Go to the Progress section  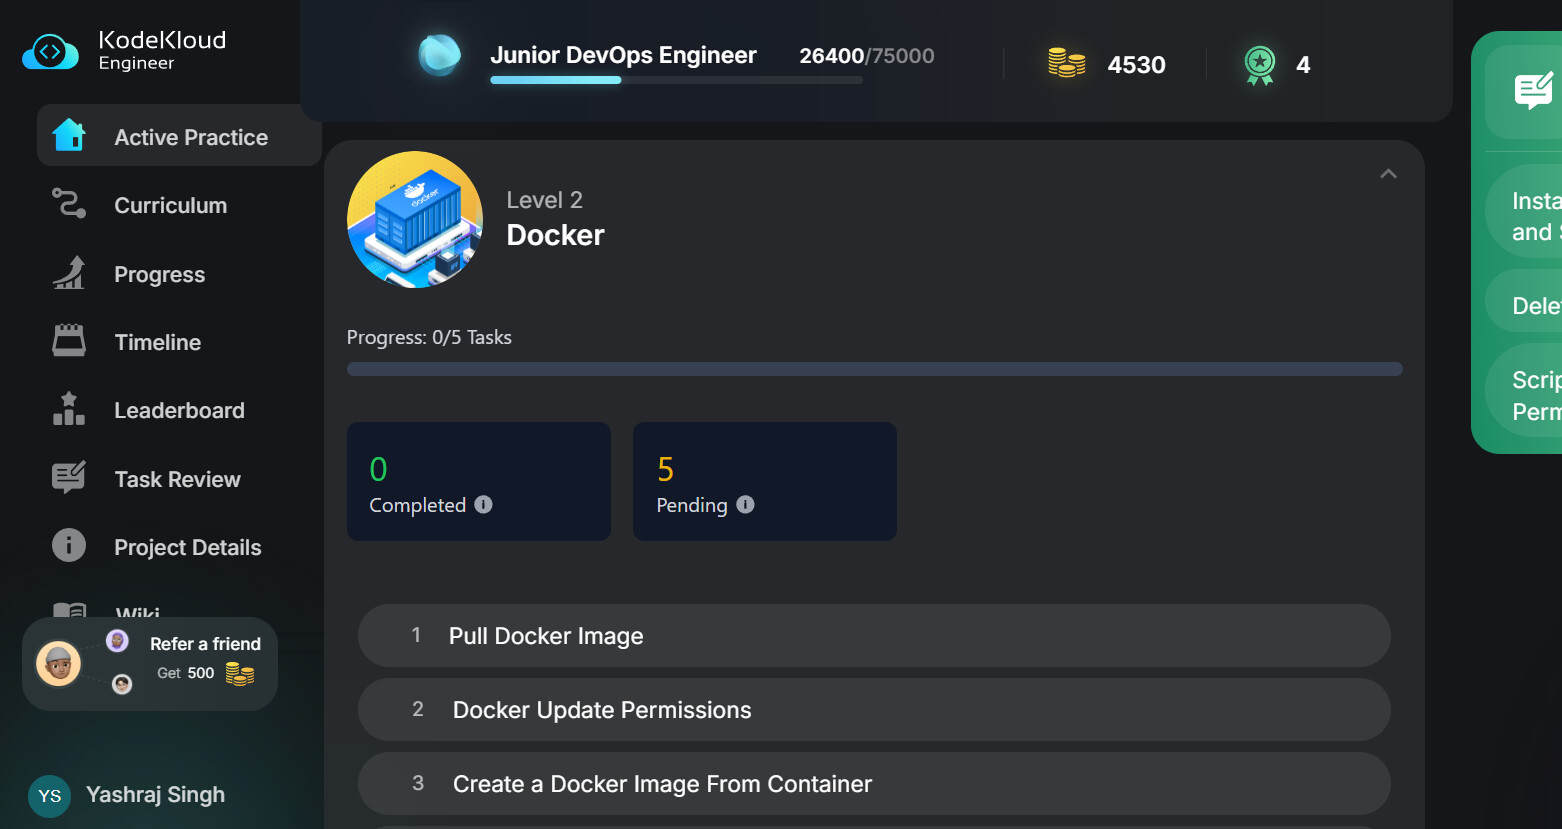click(160, 274)
